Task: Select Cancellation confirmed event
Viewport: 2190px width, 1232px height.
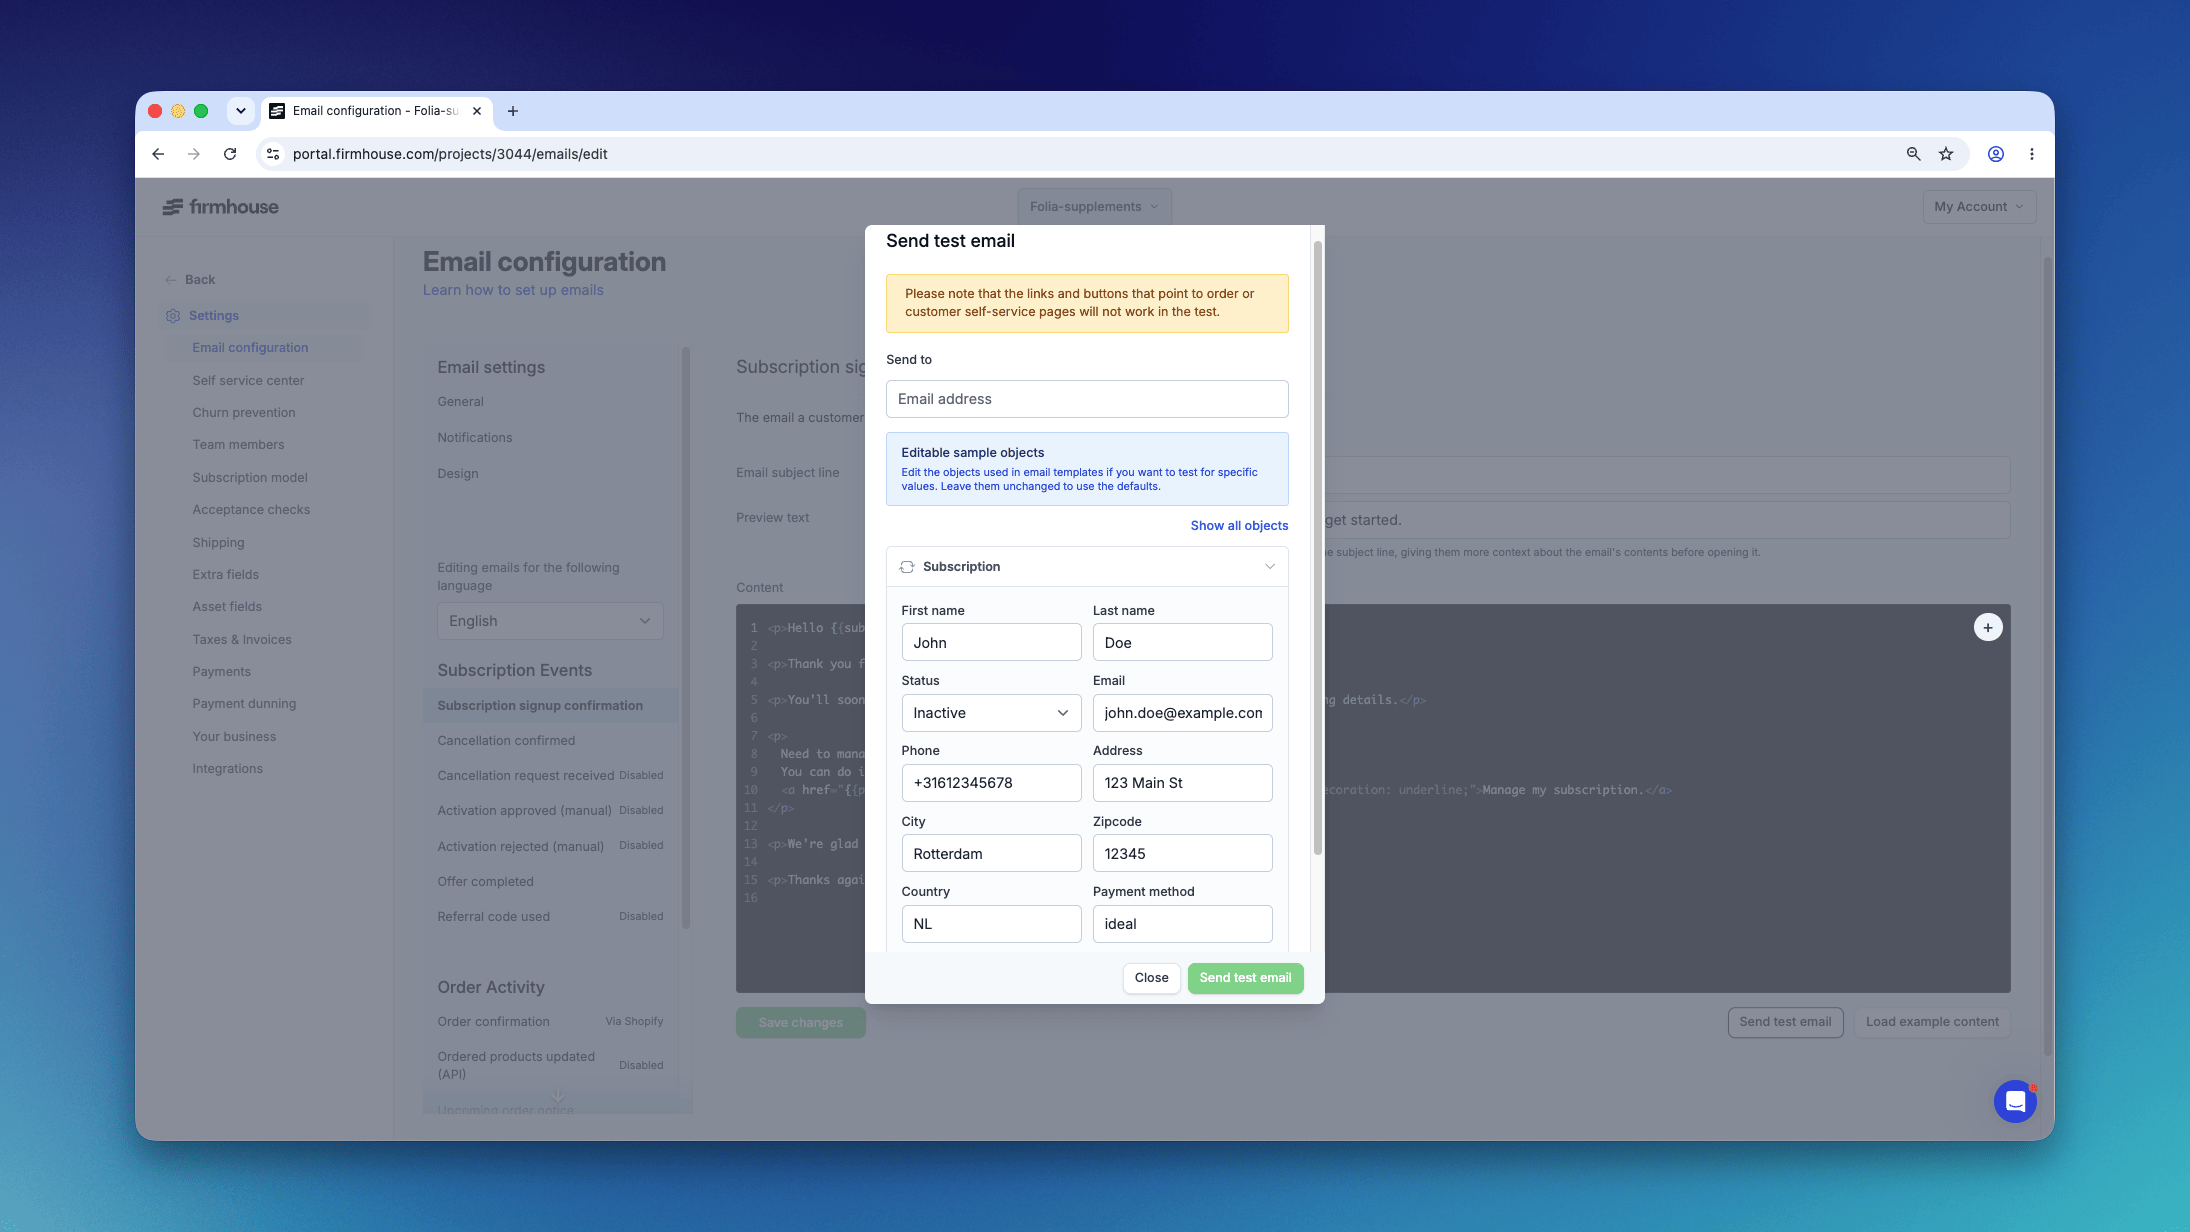Action: tap(506, 741)
